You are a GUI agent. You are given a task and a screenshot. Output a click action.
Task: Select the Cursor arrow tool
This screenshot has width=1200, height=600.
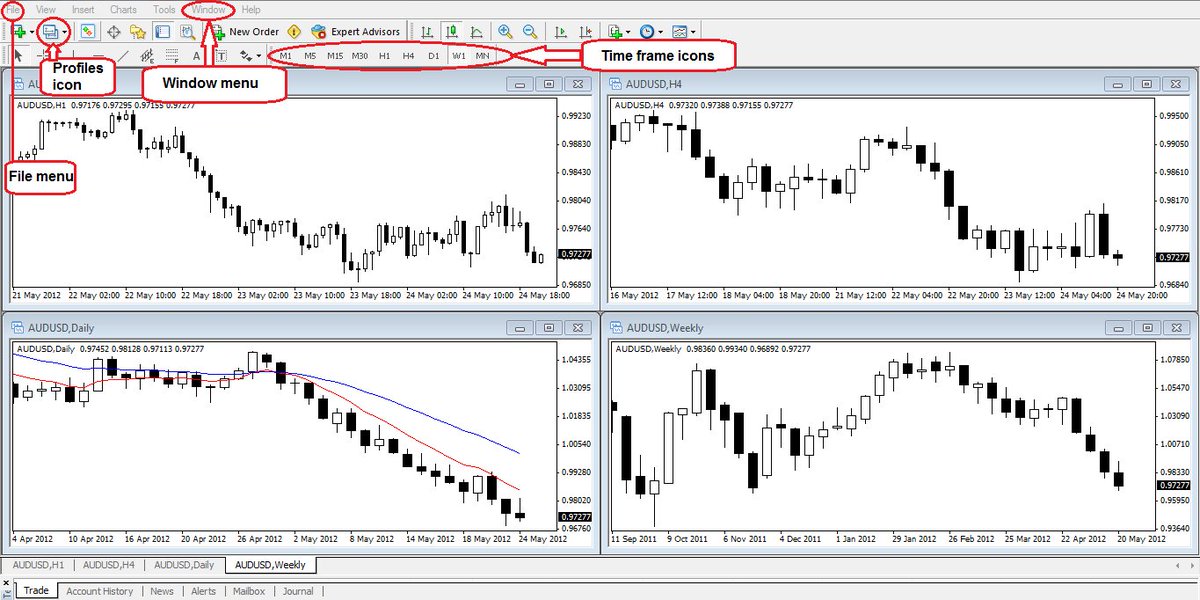tap(18, 55)
